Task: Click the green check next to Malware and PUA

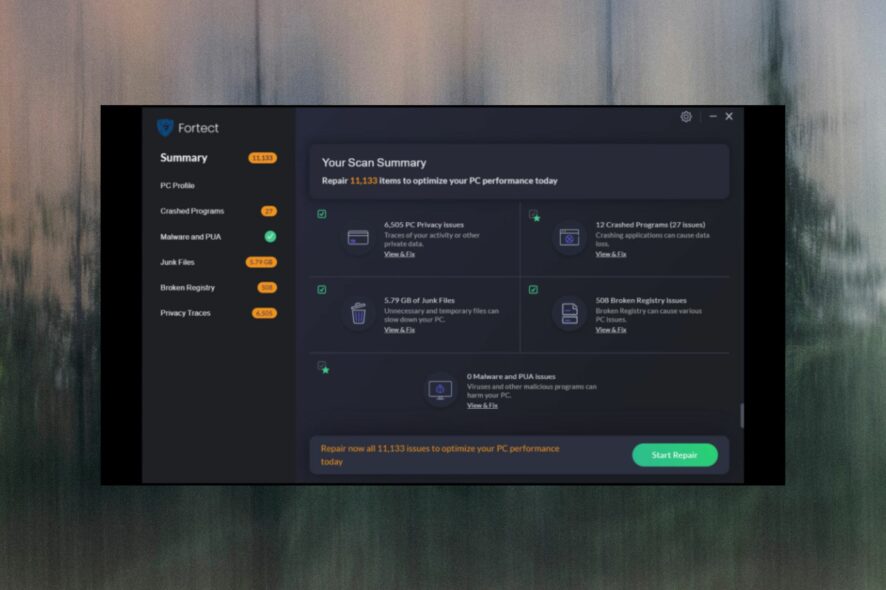Action: pos(271,237)
